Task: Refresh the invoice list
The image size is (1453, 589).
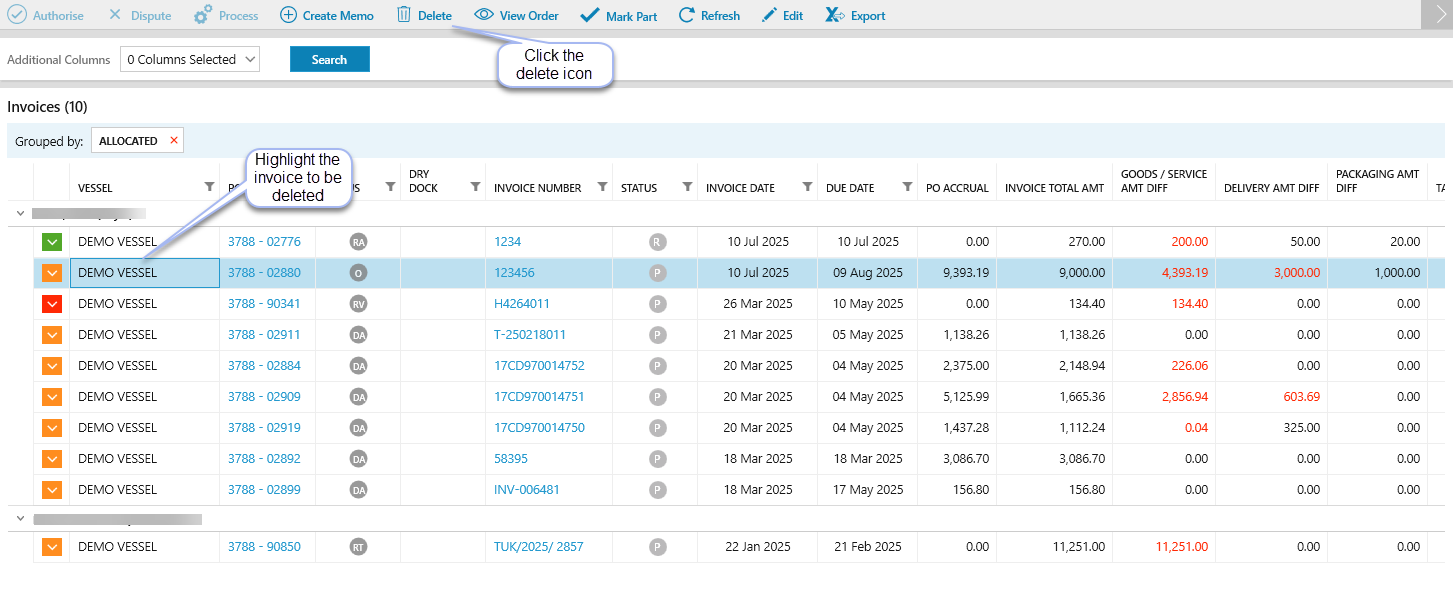Action: [x=686, y=15]
